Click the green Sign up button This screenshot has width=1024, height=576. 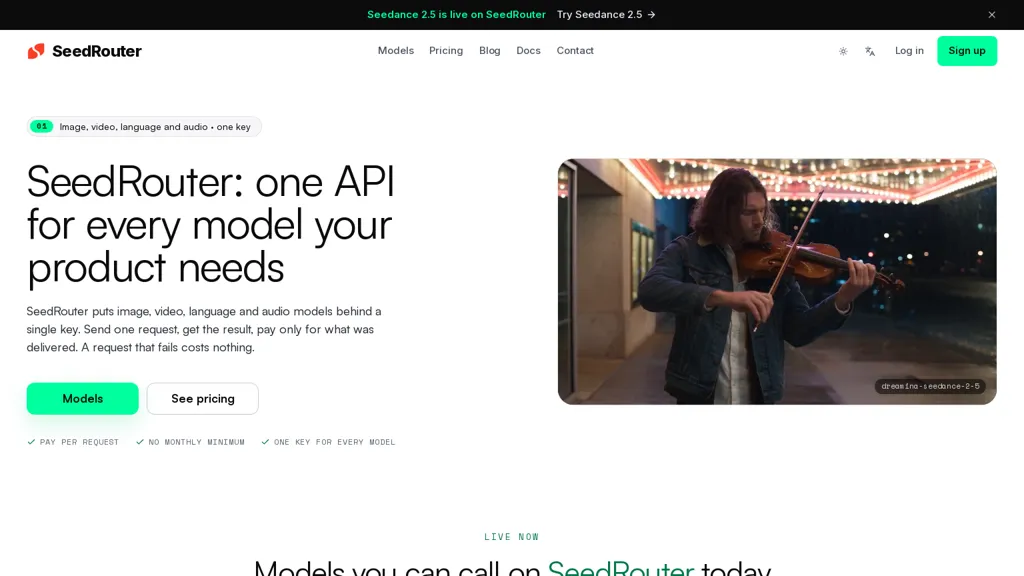tap(967, 51)
